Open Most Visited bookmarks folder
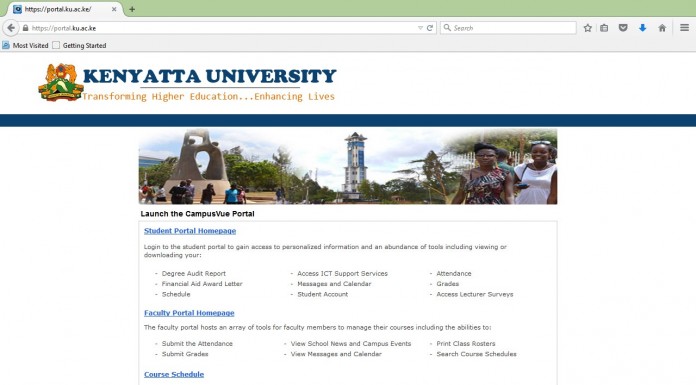 pyautogui.click(x=25, y=45)
